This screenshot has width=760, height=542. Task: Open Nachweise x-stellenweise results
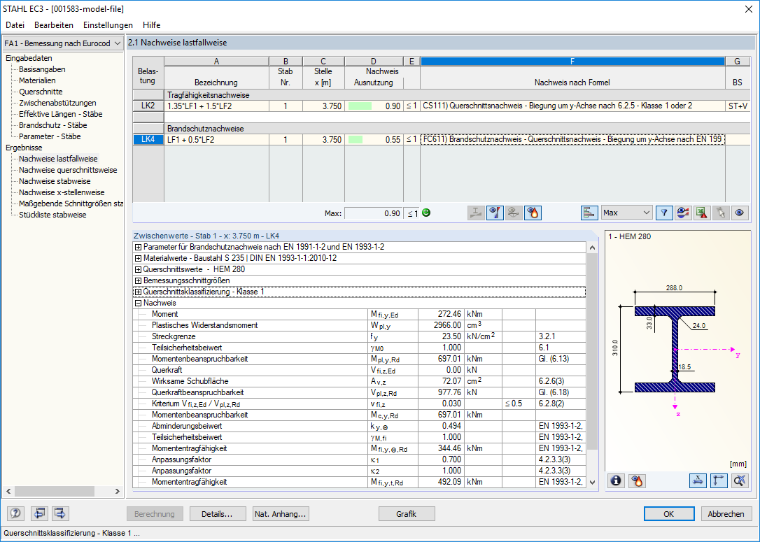62,192
